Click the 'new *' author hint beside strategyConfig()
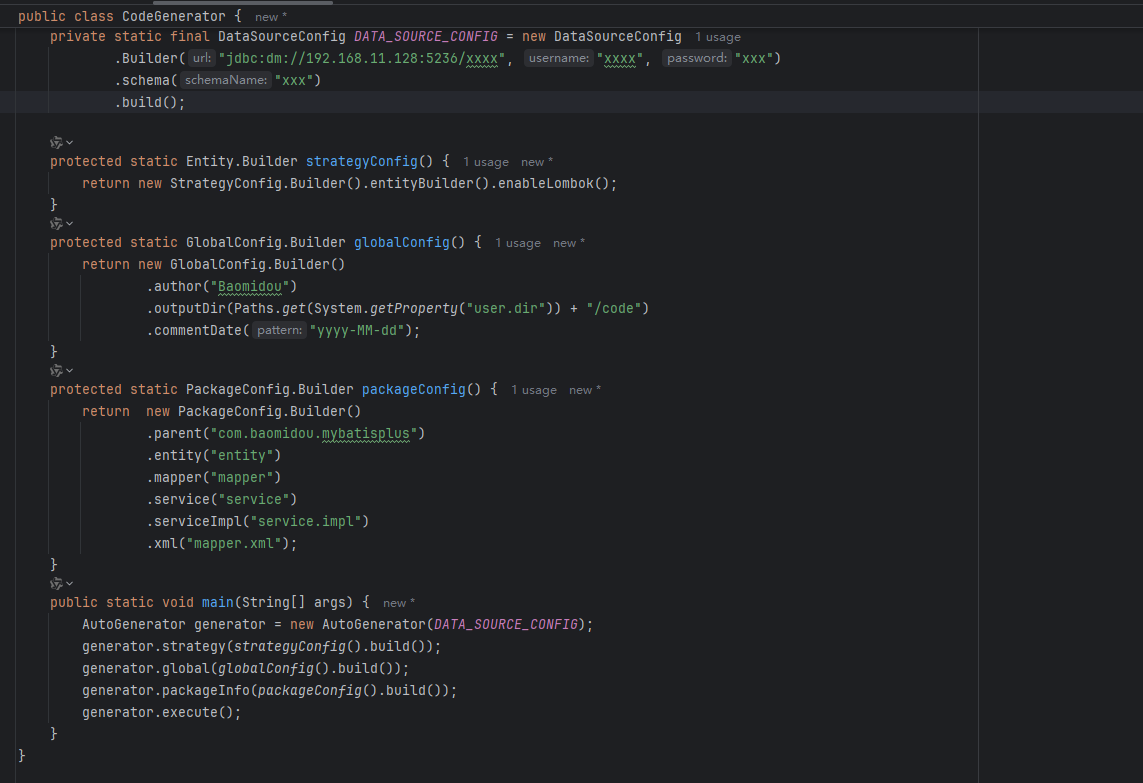The height and width of the screenshot is (783, 1143). (537, 162)
